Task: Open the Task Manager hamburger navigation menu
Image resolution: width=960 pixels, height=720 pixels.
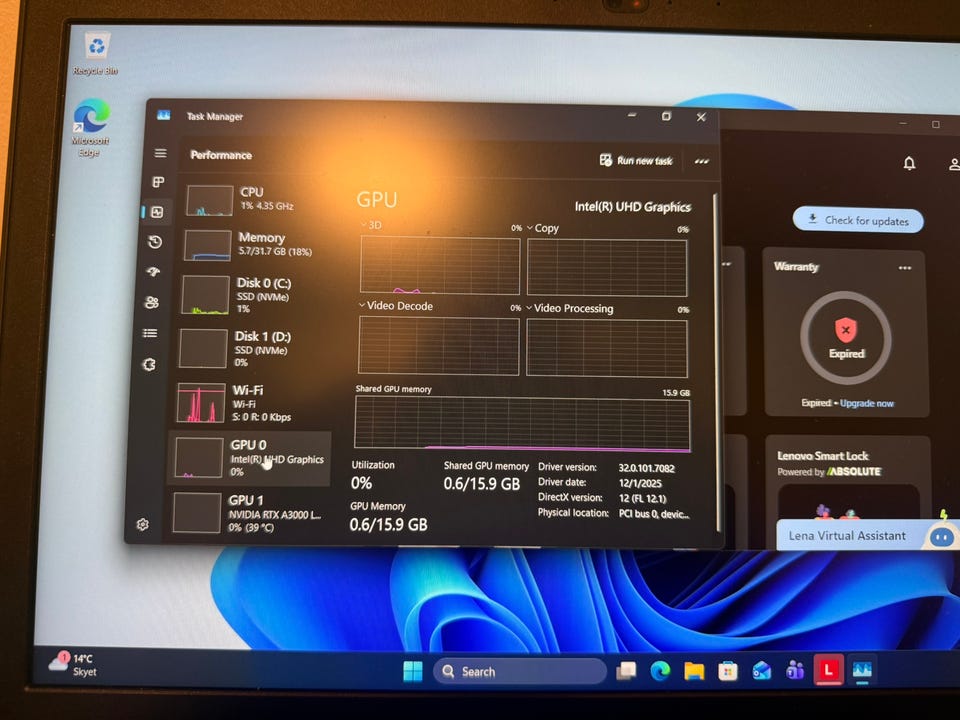Action: click(x=160, y=153)
